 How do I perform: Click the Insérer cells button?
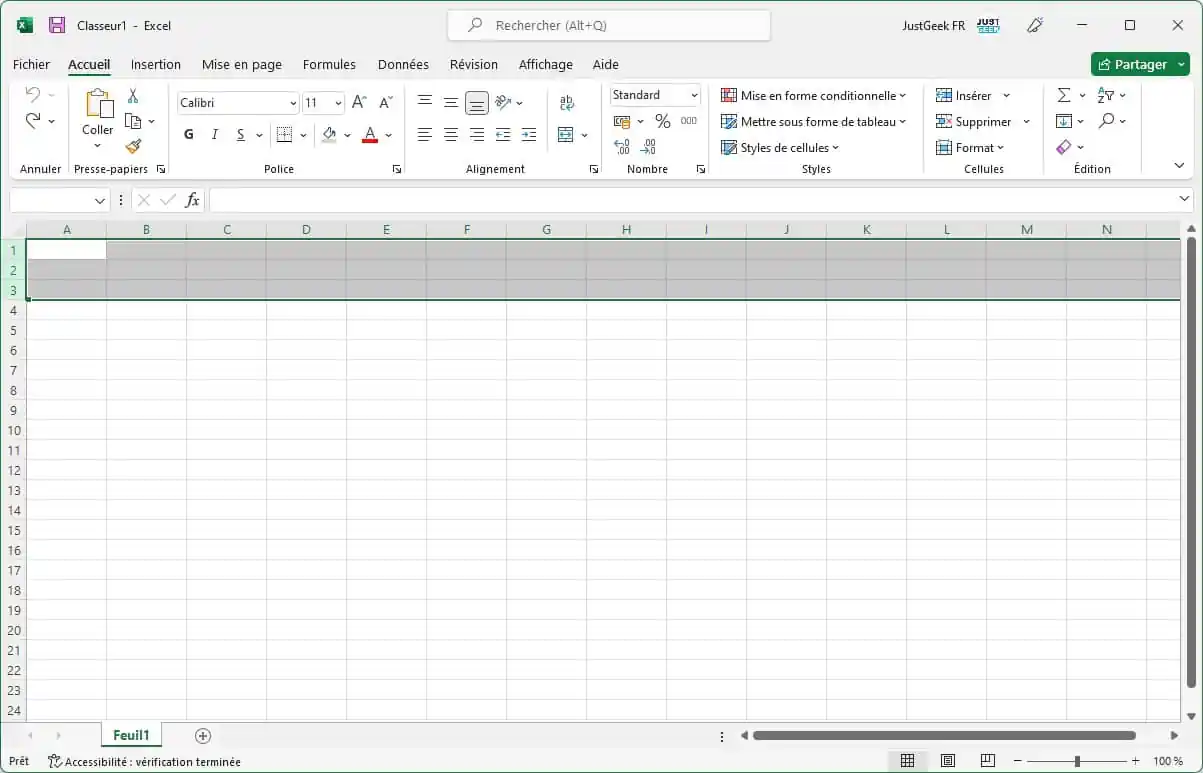[964, 95]
